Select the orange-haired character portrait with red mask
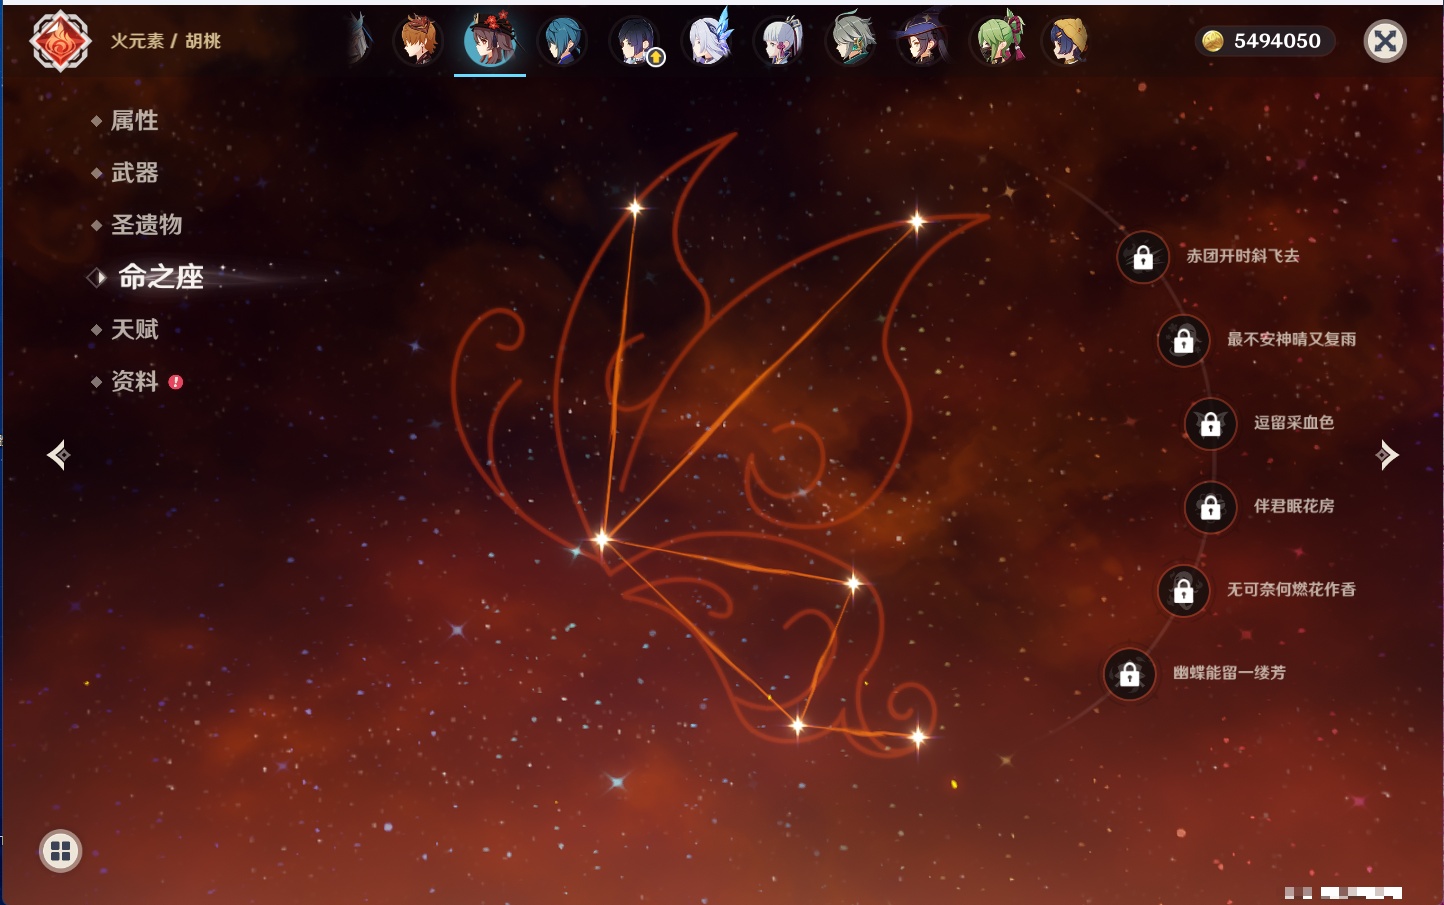The height and width of the screenshot is (905, 1444). (418, 41)
